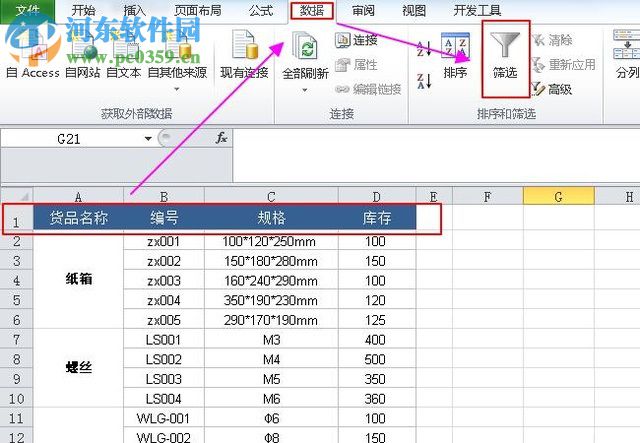This screenshot has width=640, height=443.
Task: Click the 全部刷新 icon
Action: point(305,47)
